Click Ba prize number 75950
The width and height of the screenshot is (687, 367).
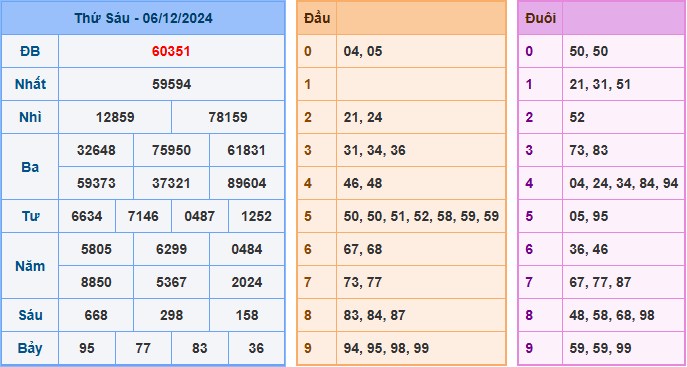click(171, 151)
